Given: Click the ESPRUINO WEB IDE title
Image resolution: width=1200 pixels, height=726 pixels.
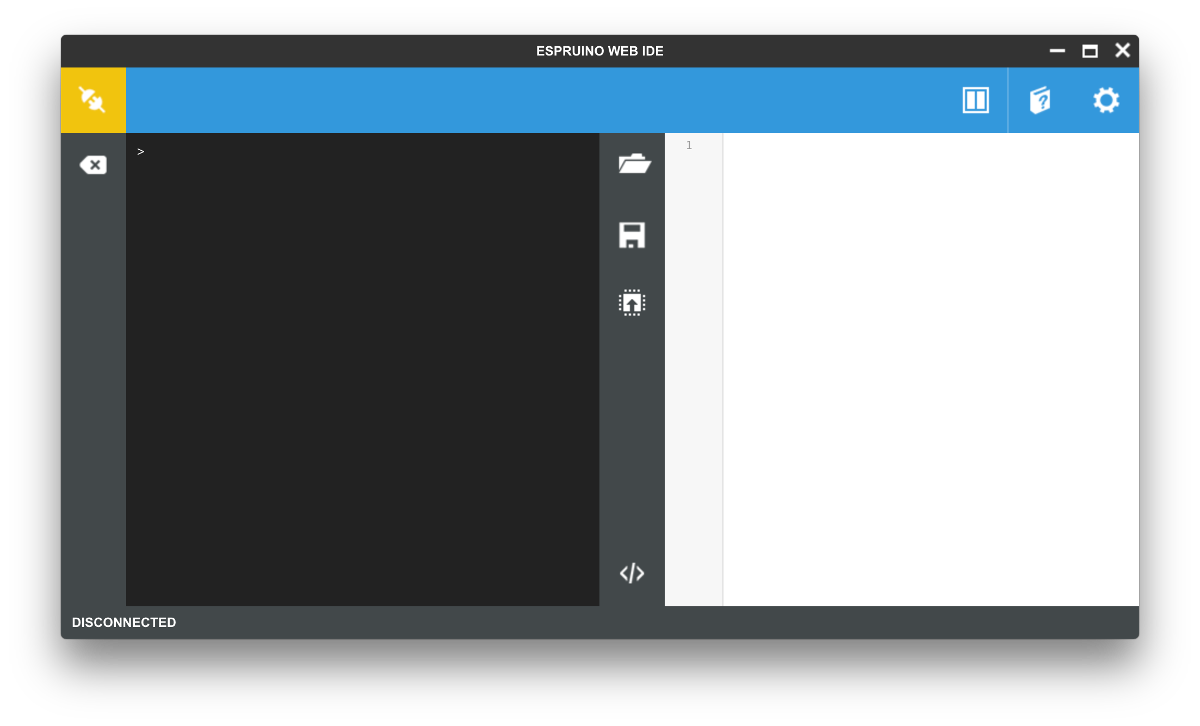Looking at the screenshot, I should click(600, 51).
